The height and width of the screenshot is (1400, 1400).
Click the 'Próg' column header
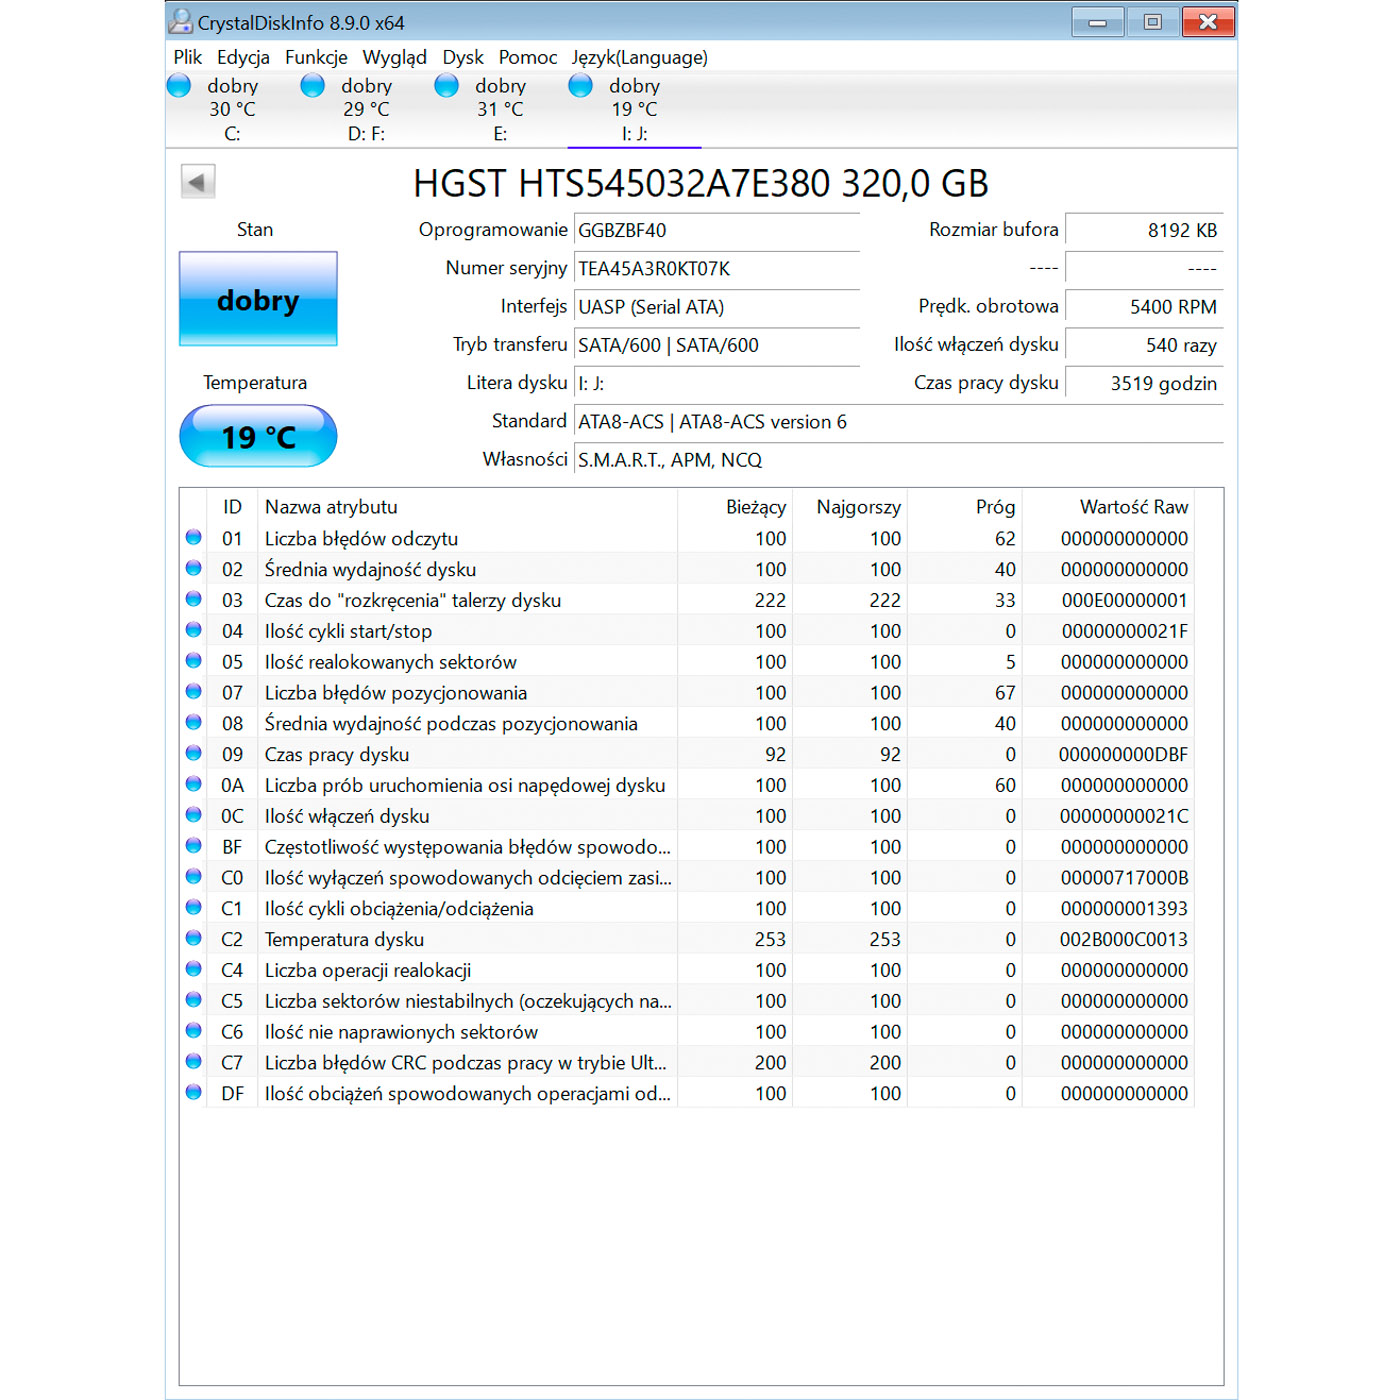[x=964, y=507]
